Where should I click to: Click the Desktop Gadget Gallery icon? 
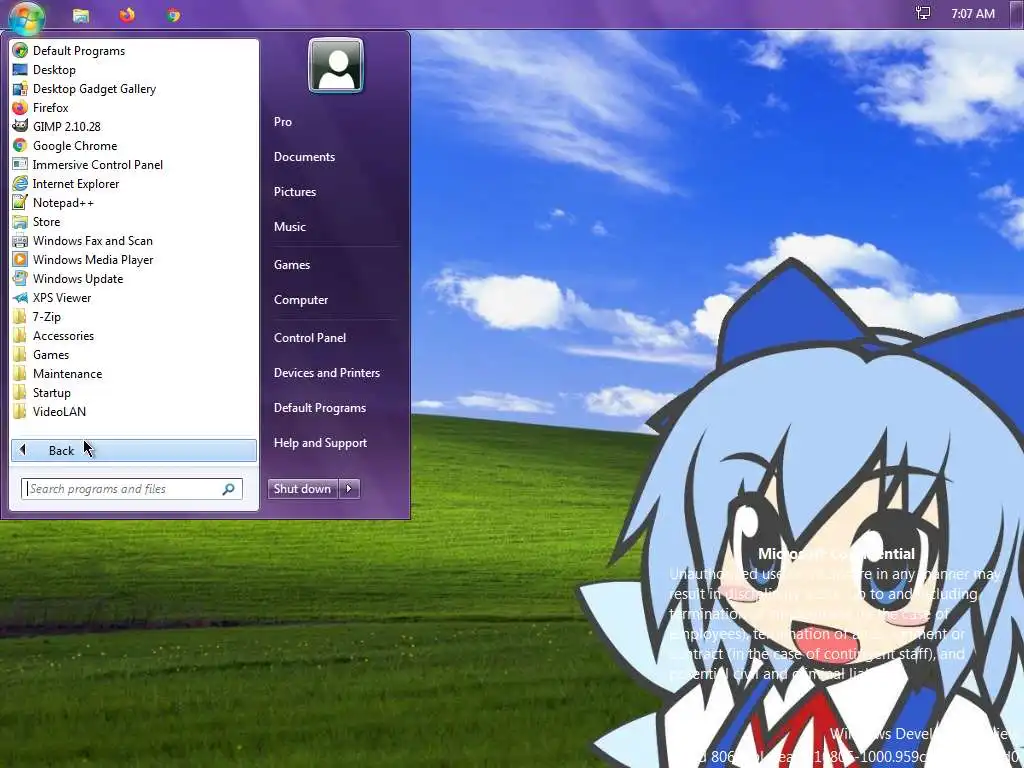[x=20, y=88]
